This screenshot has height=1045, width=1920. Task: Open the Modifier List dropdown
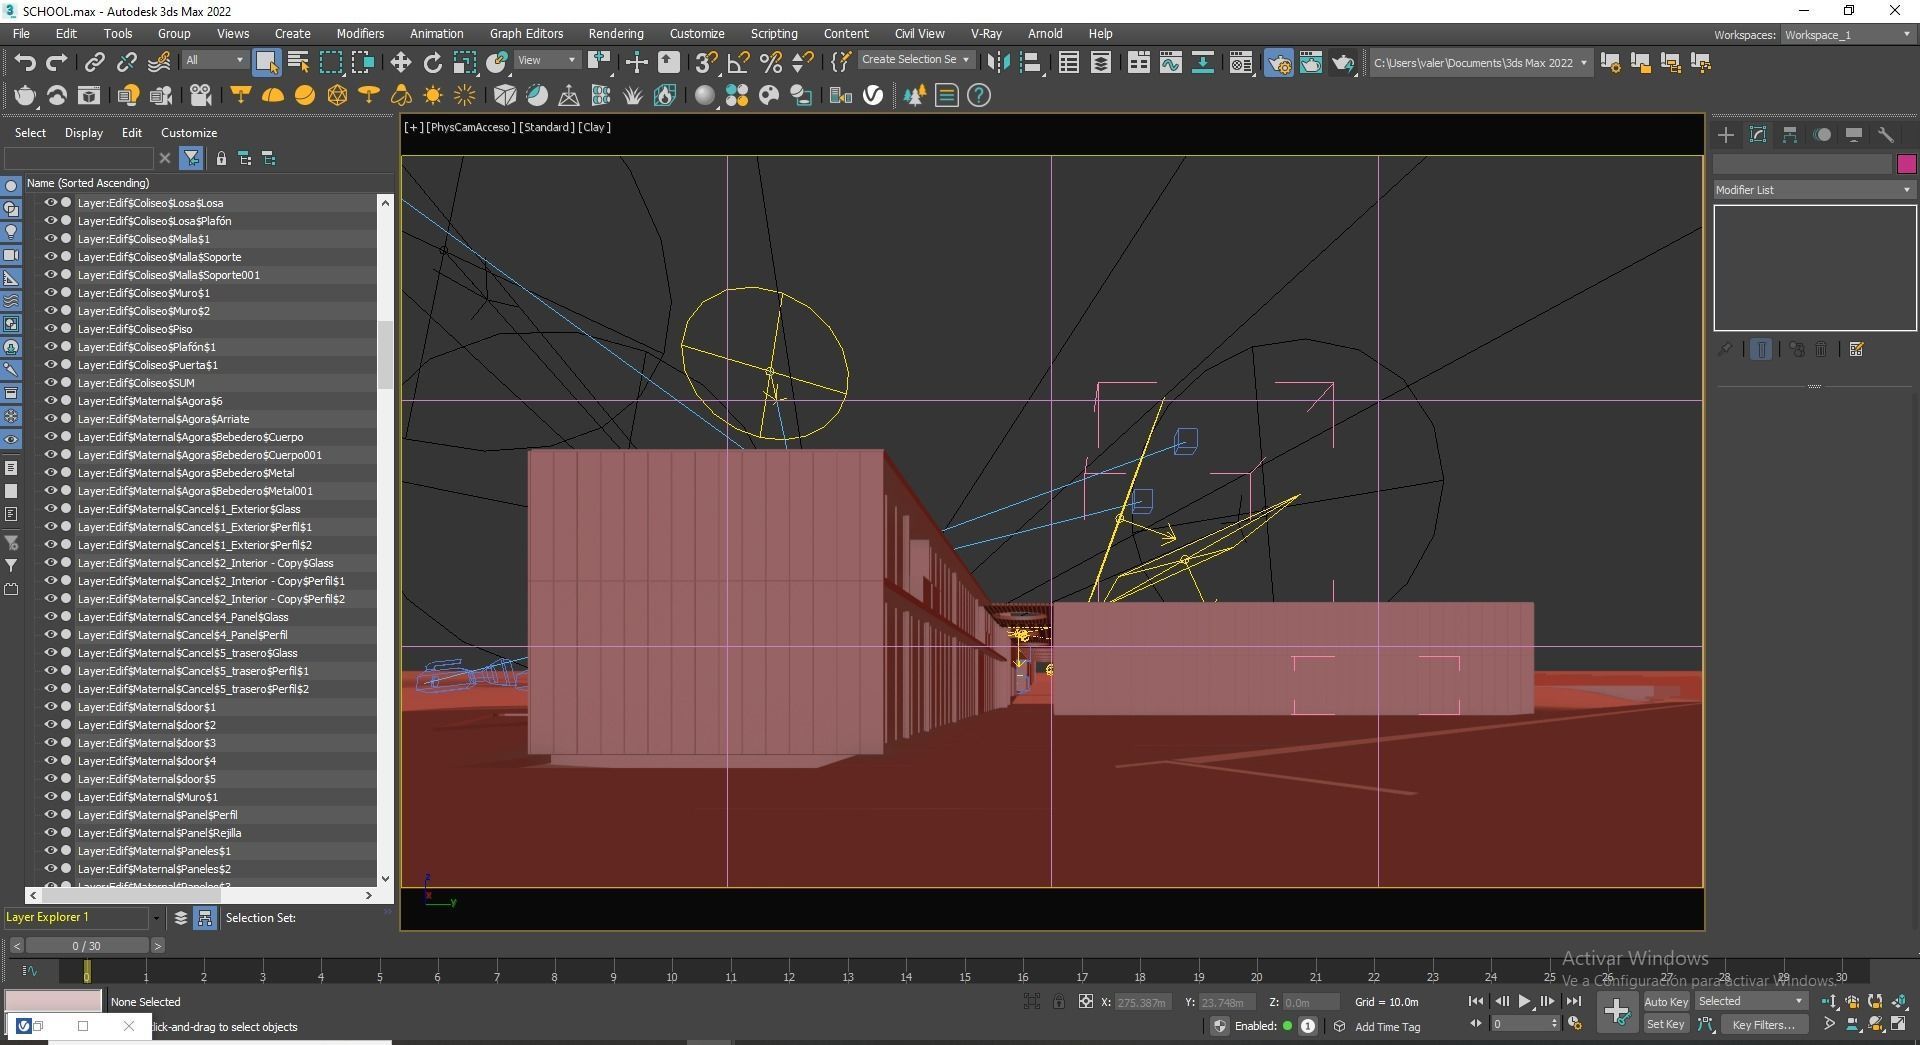point(1814,190)
